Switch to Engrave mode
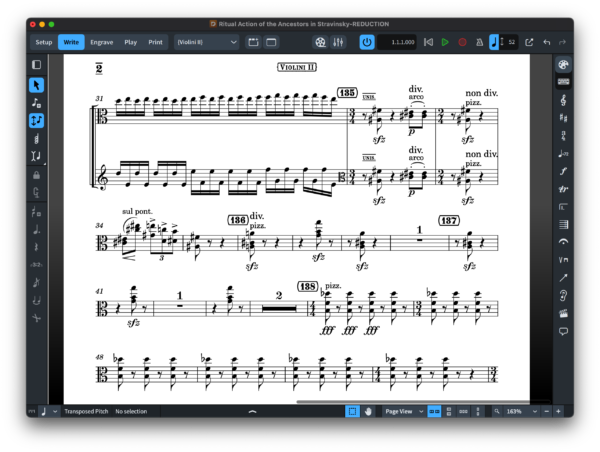The width and height of the screenshot is (600, 452). (x=101, y=42)
